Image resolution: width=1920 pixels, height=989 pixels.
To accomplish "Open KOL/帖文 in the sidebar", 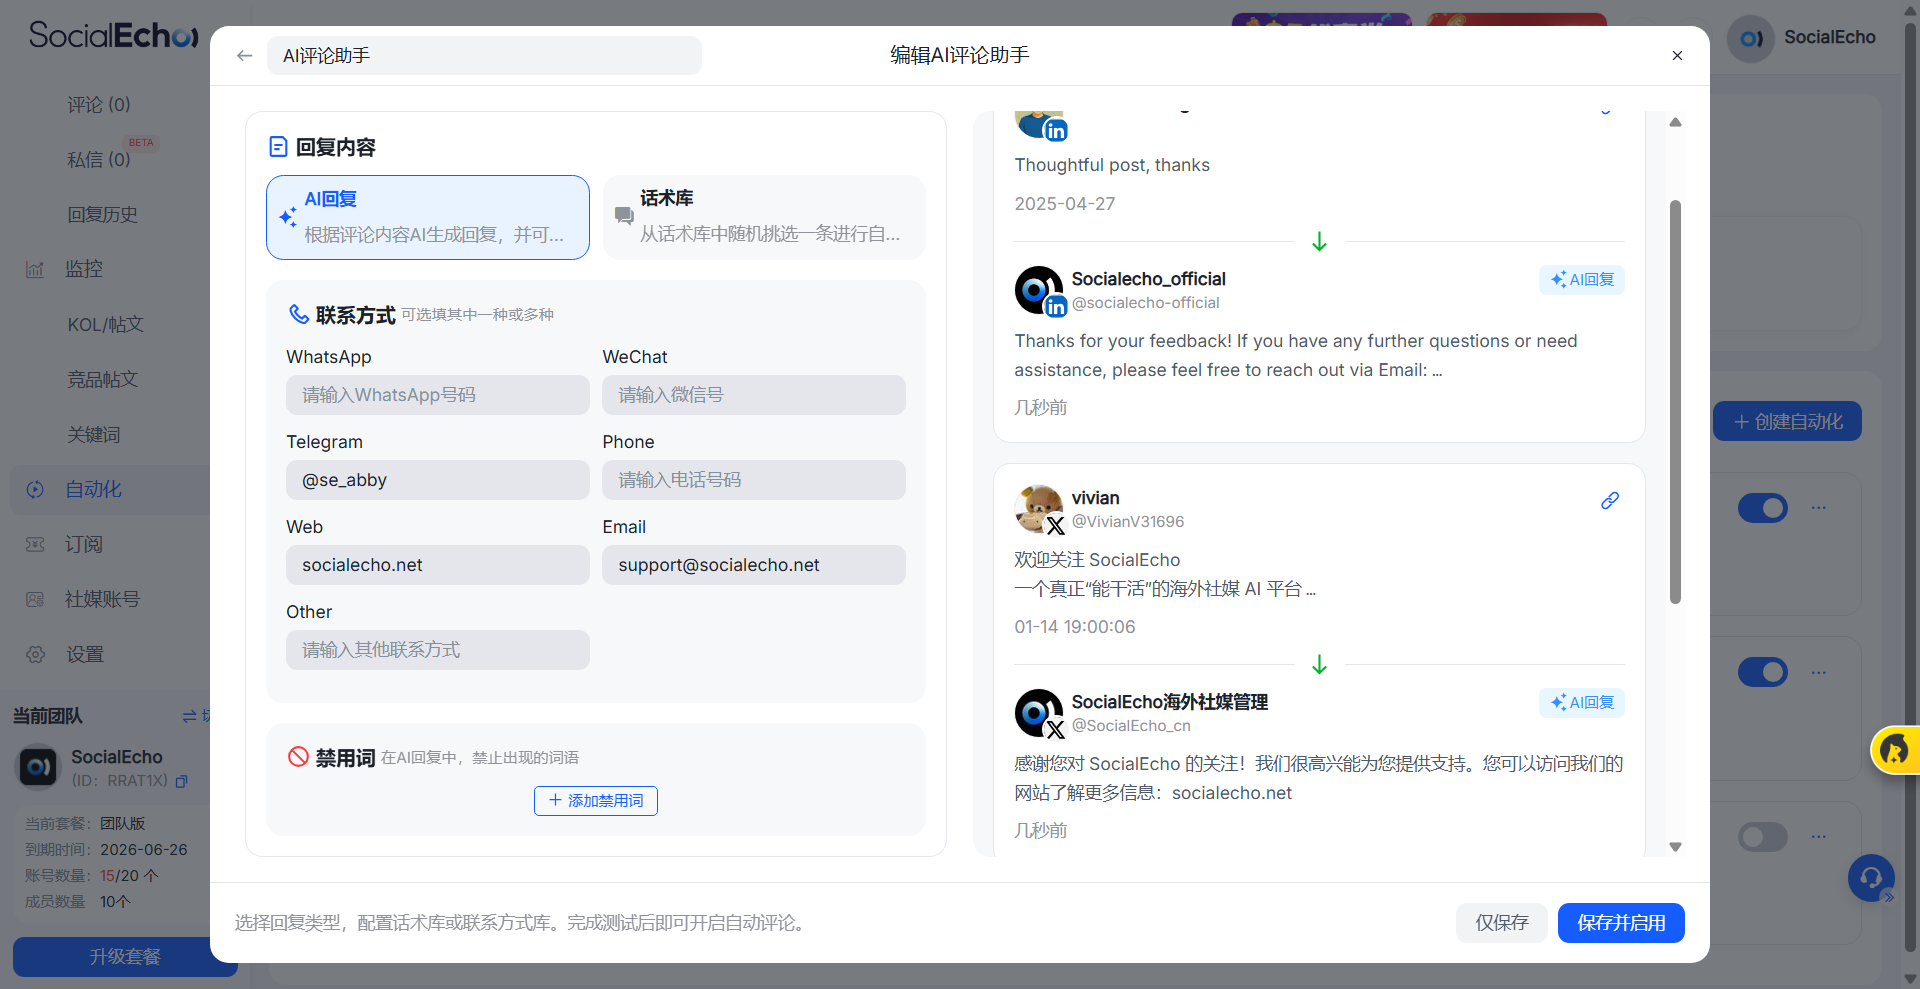I will click(x=106, y=325).
